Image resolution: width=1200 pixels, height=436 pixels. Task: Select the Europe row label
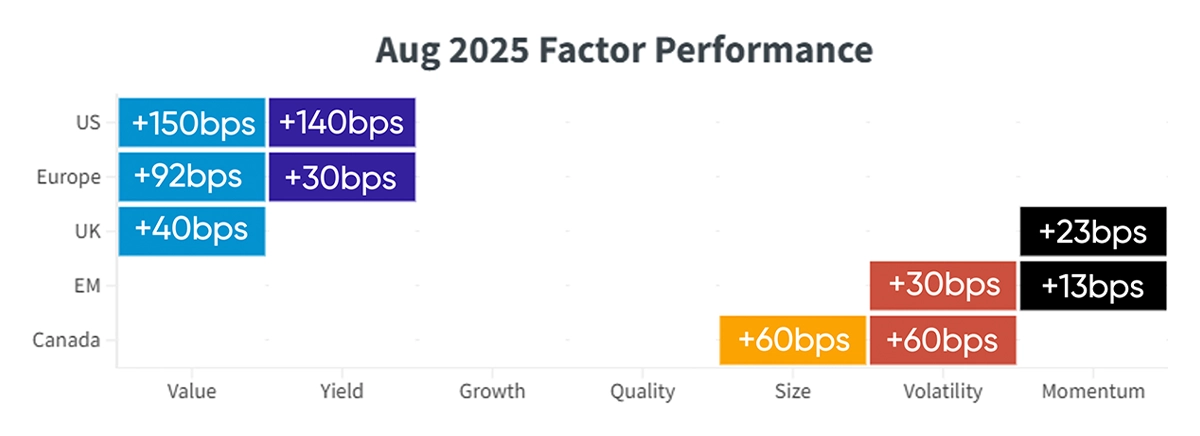(x=68, y=177)
